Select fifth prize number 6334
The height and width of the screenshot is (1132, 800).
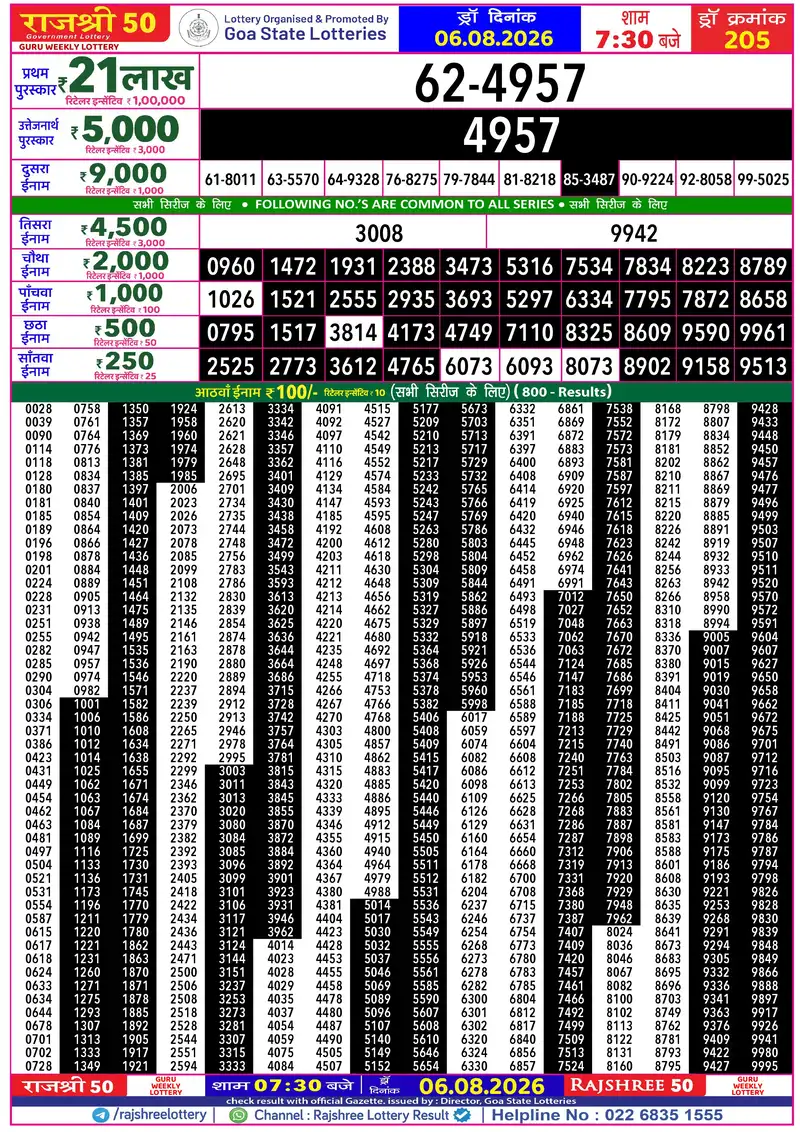pyautogui.click(x=589, y=300)
